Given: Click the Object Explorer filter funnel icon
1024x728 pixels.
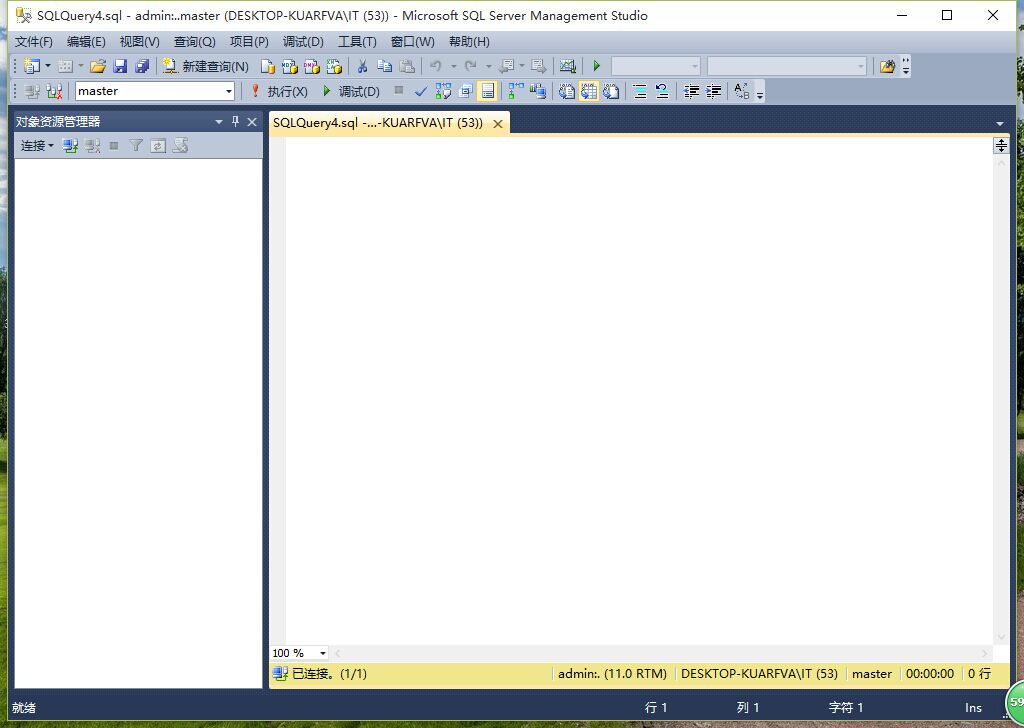Looking at the screenshot, I should [x=136, y=146].
